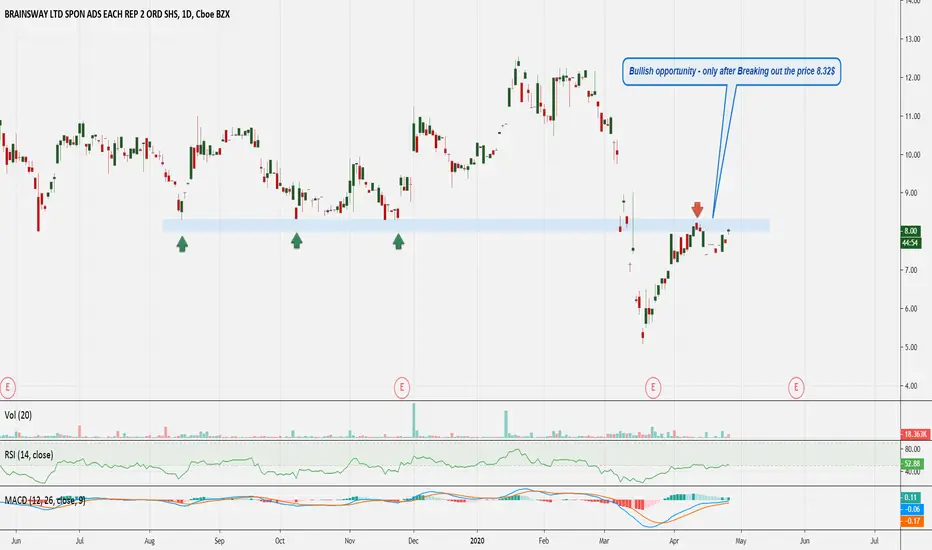Click the MACD signal value -0.17

pyautogui.click(x=912, y=521)
